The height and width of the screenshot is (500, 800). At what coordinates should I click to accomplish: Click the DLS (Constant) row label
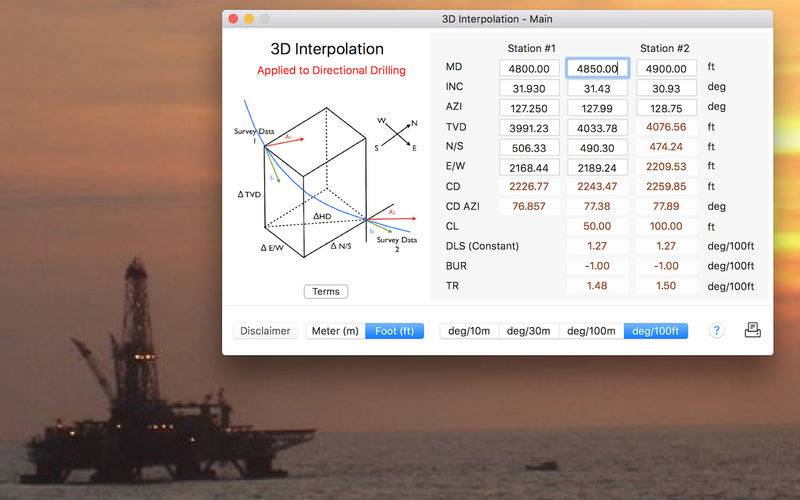click(x=482, y=246)
